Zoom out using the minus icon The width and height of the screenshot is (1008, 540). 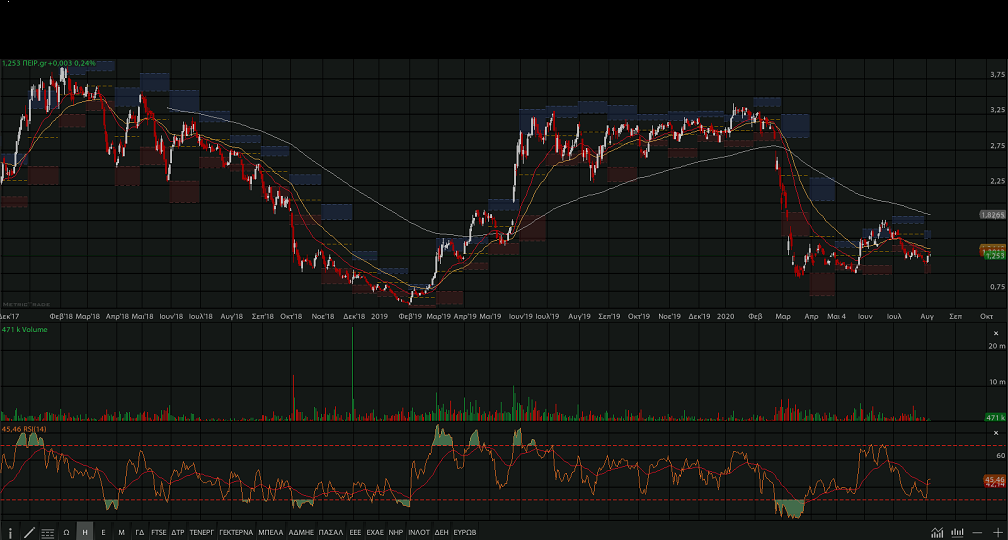pyautogui.click(x=977, y=532)
